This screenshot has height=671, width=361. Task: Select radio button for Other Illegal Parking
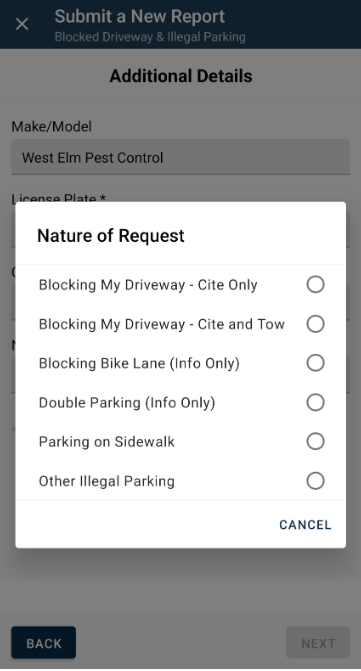(x=315, y=481)
